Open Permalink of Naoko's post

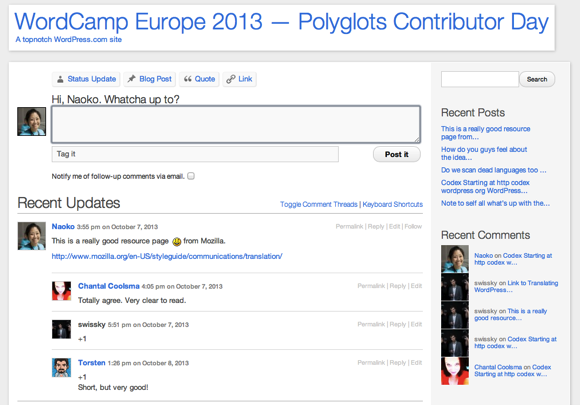349,226
